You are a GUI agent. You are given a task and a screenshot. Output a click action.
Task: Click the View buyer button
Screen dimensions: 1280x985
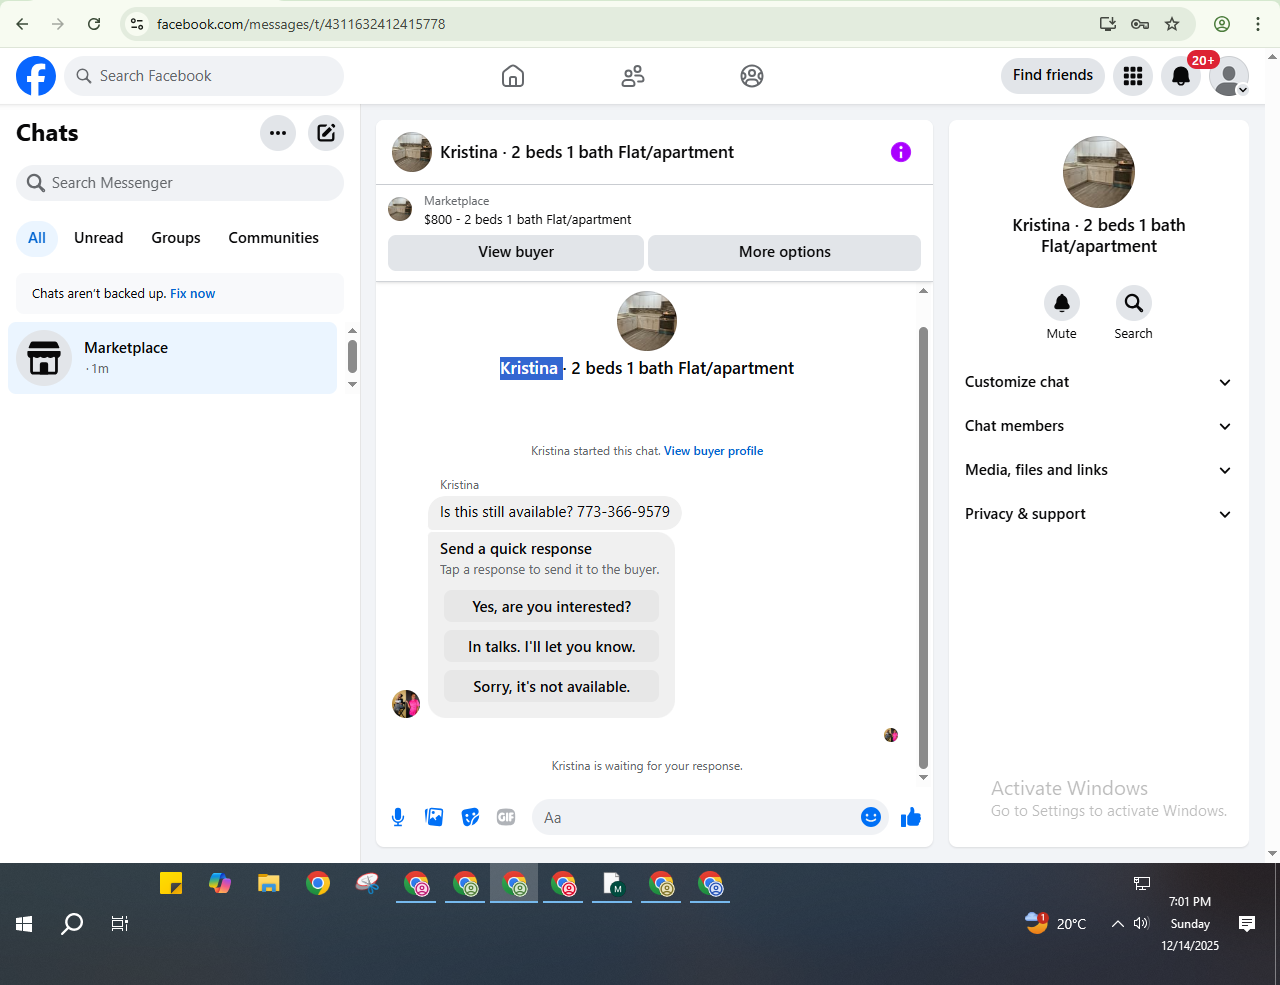pyautogui.click(x=516, y=252)
